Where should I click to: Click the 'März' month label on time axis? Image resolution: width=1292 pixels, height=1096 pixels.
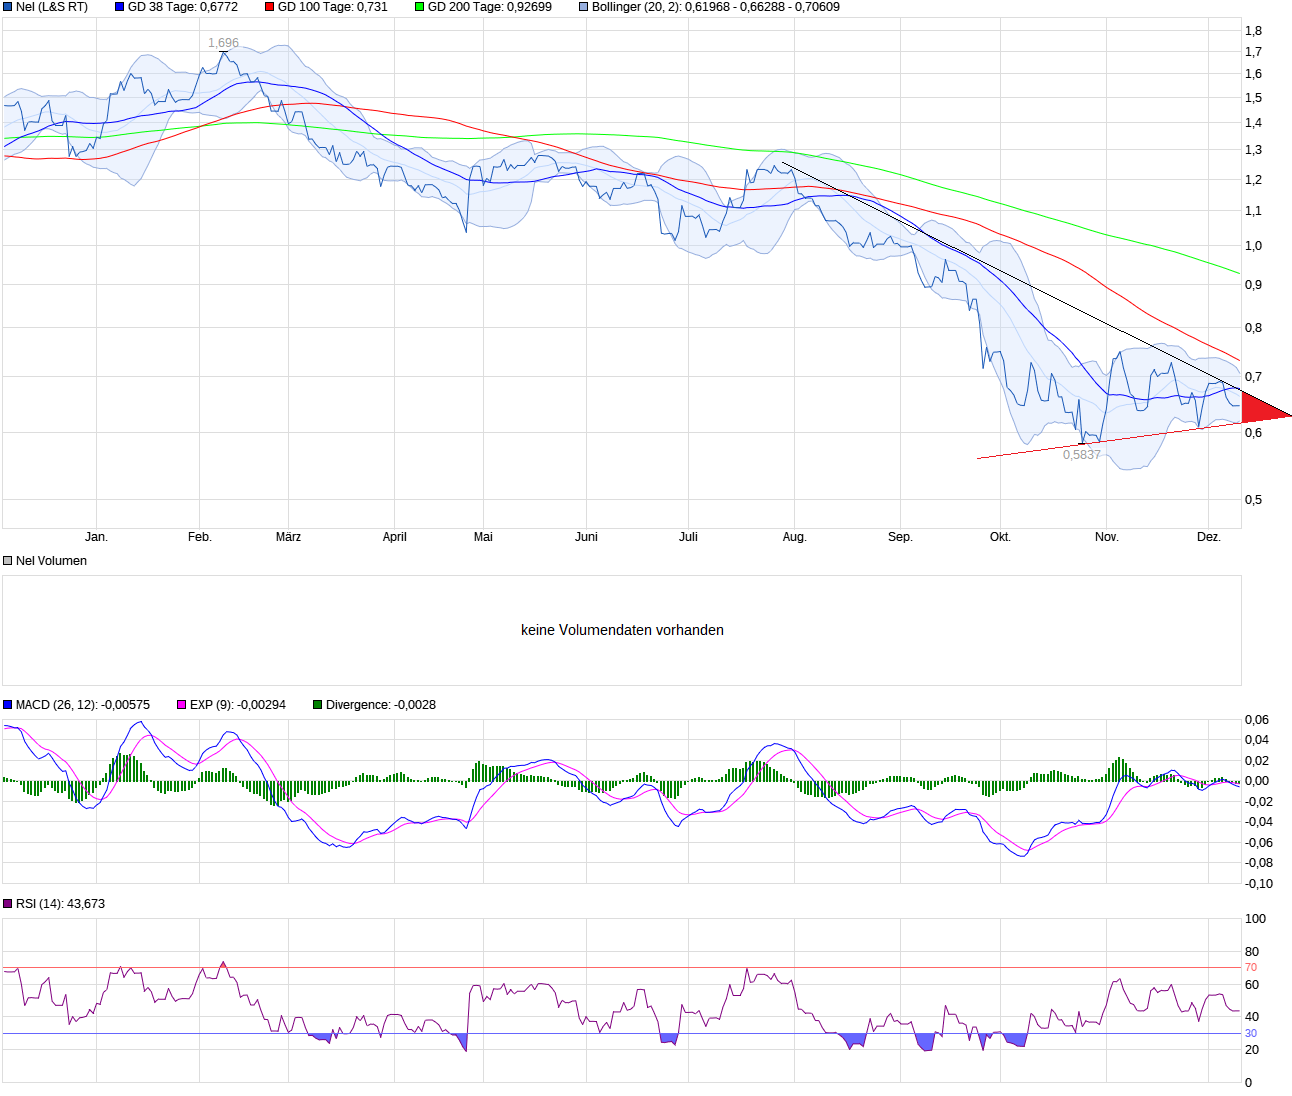click(x=288, y=537)
